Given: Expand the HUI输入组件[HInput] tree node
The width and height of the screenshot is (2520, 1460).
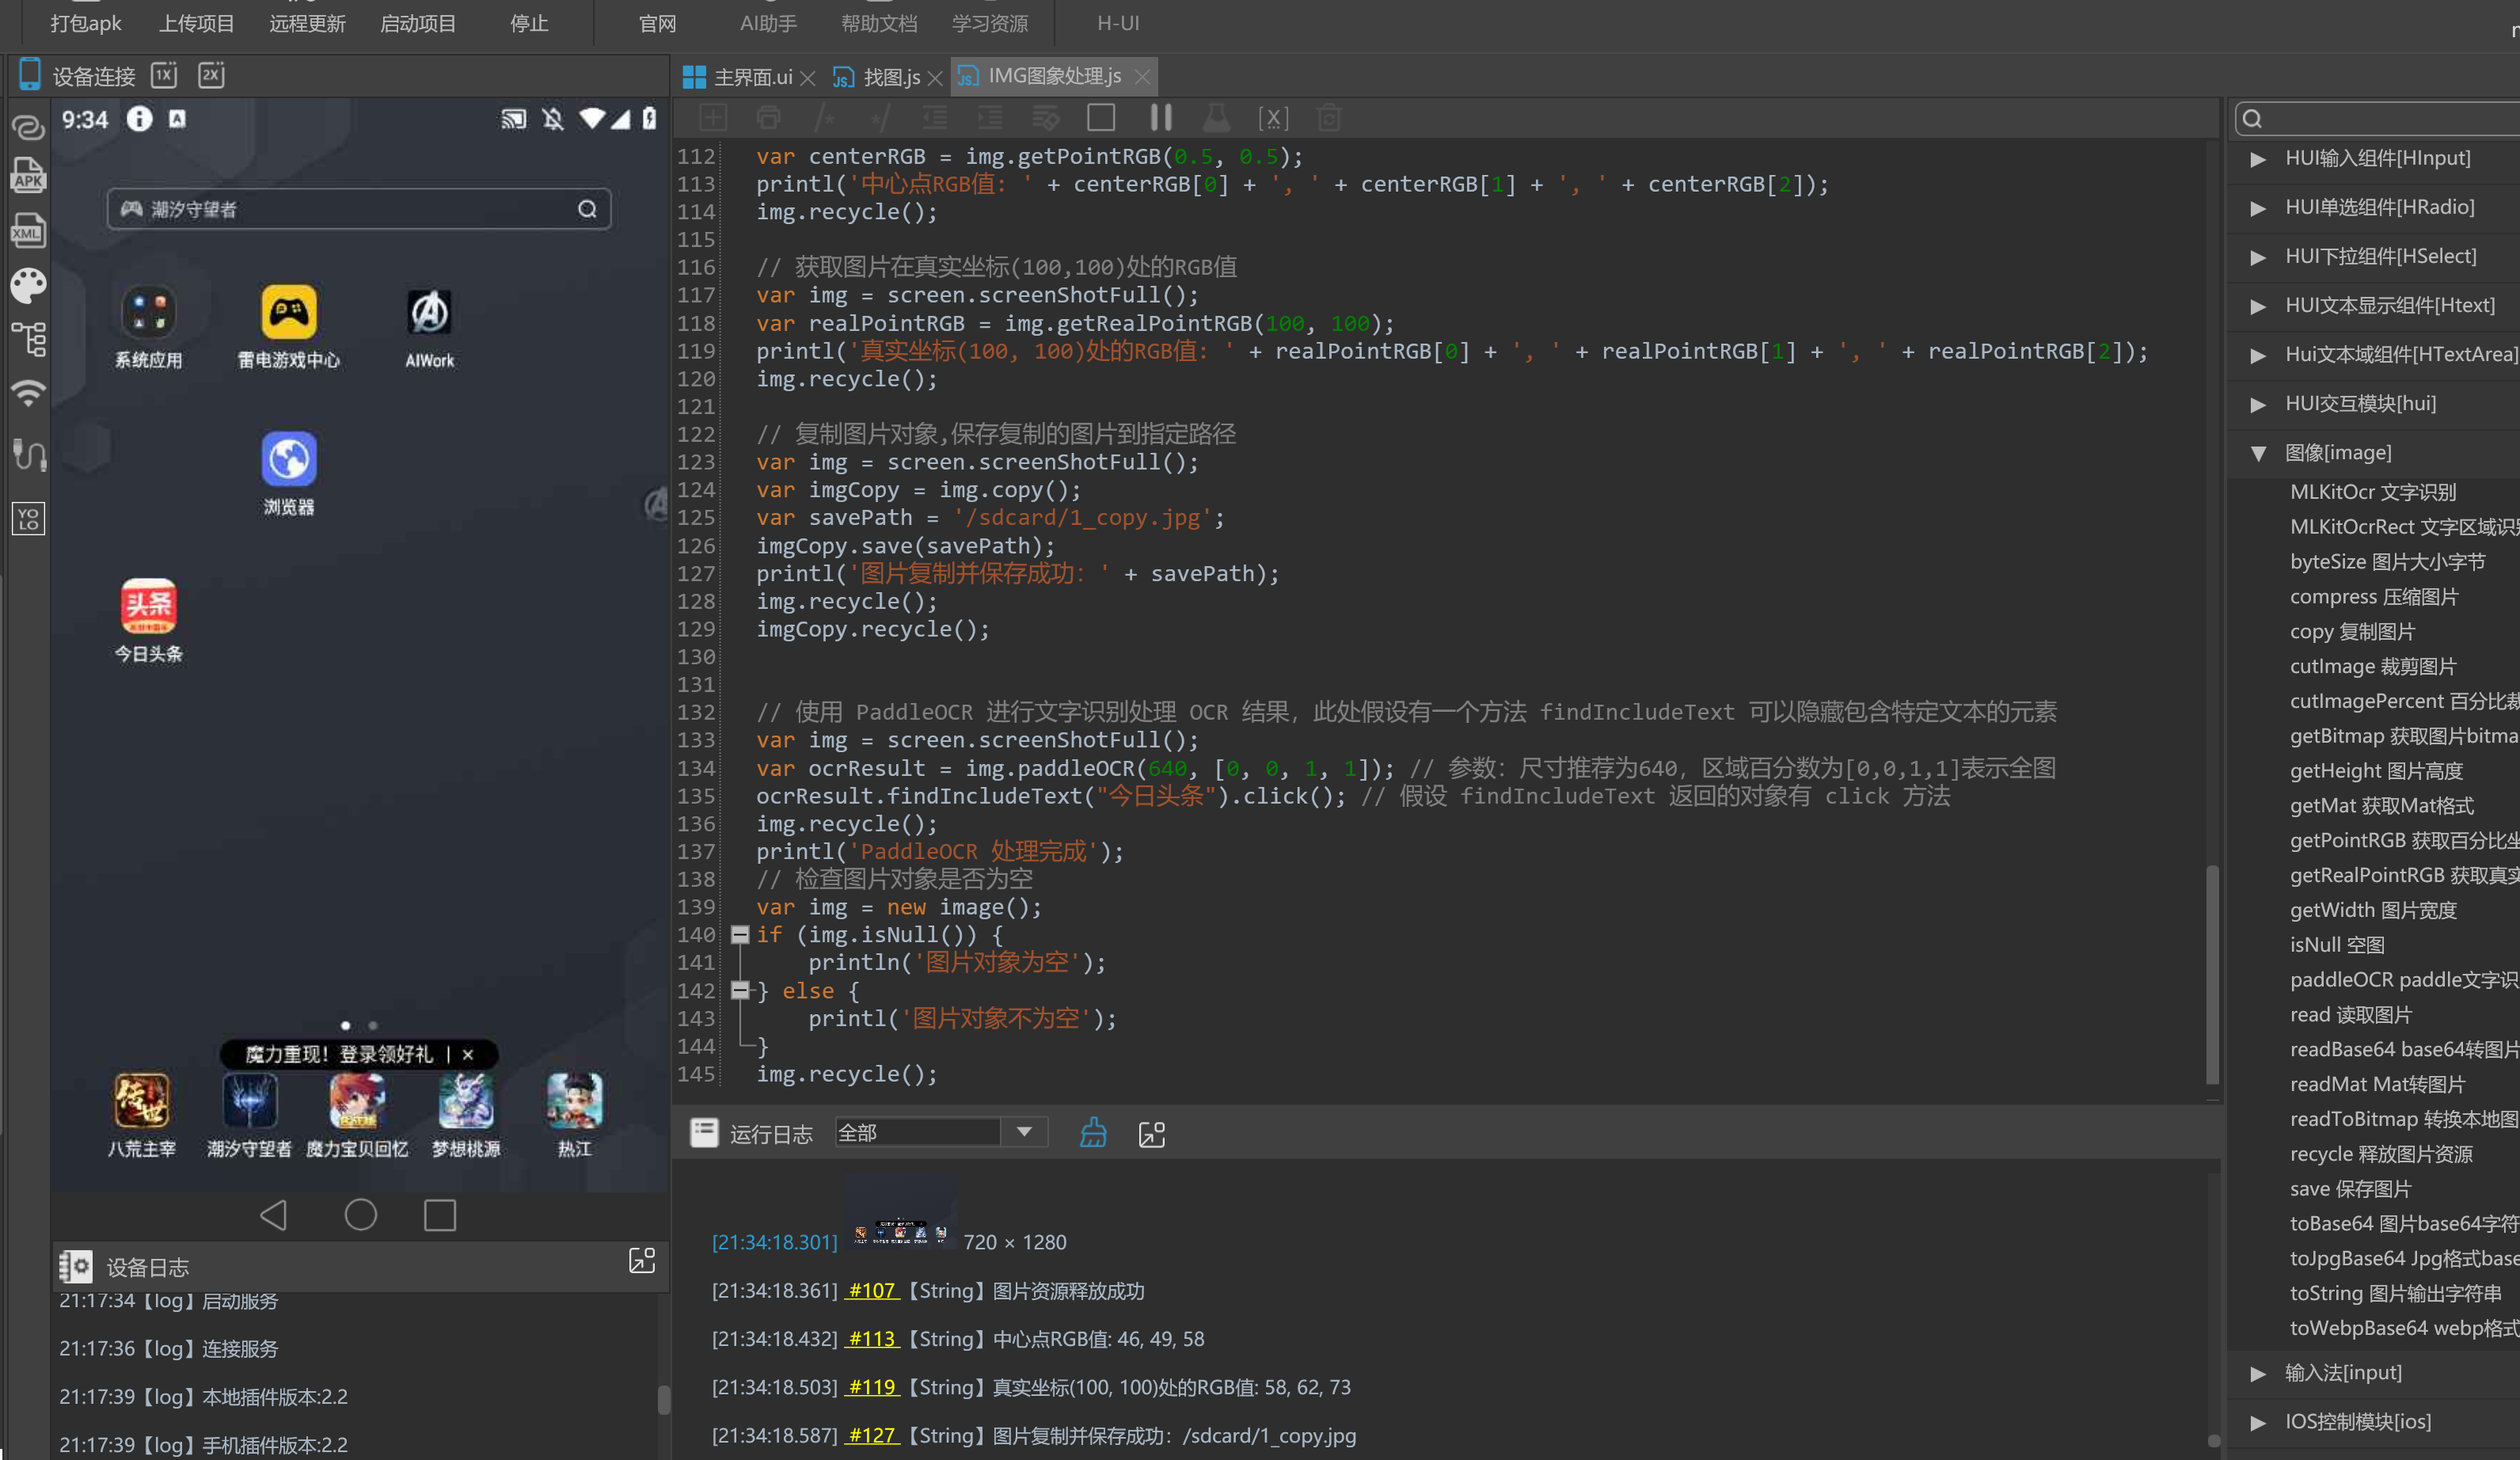Looking at the screenshot, I should pyautogui.click(x=2258, y=159).
